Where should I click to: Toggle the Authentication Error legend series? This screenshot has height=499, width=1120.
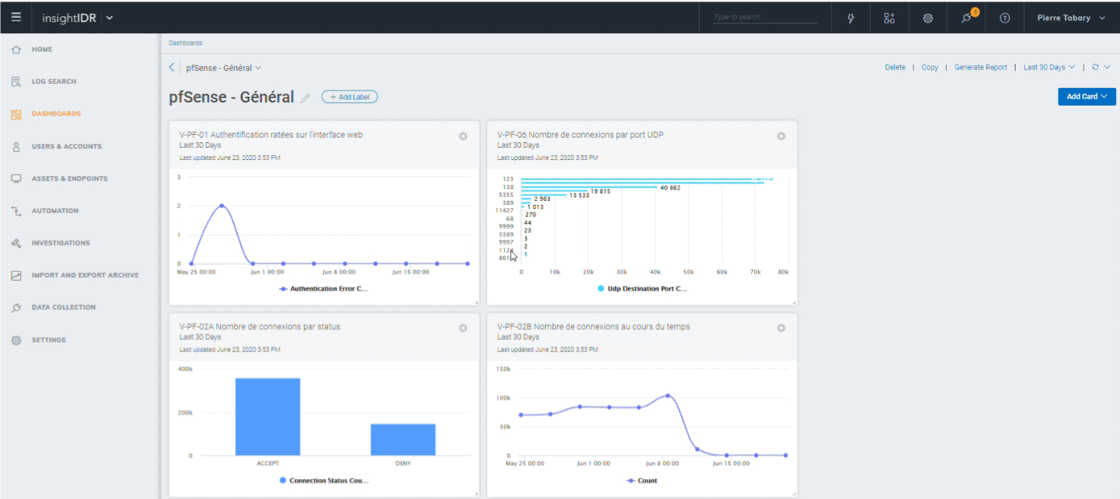(324, 289)
